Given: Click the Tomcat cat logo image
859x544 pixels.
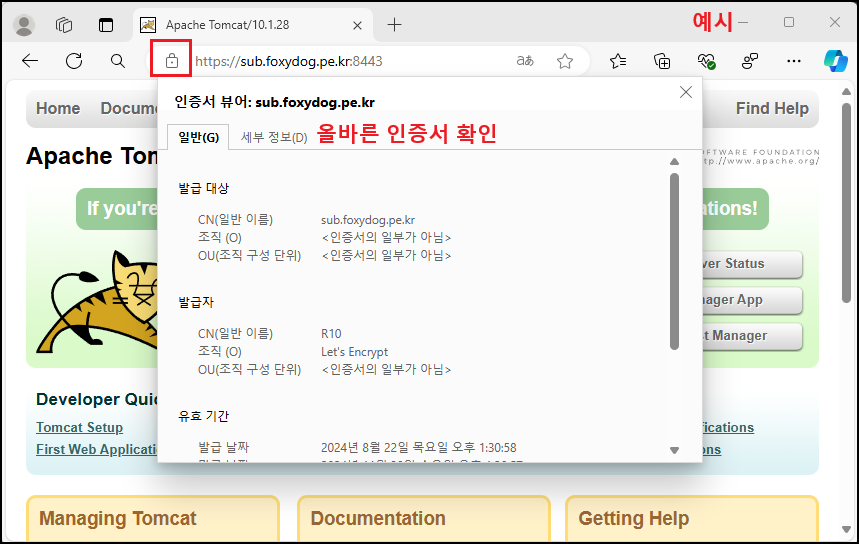Looking at the screenshot, I should pyautogui.click(x=97, y=301).
